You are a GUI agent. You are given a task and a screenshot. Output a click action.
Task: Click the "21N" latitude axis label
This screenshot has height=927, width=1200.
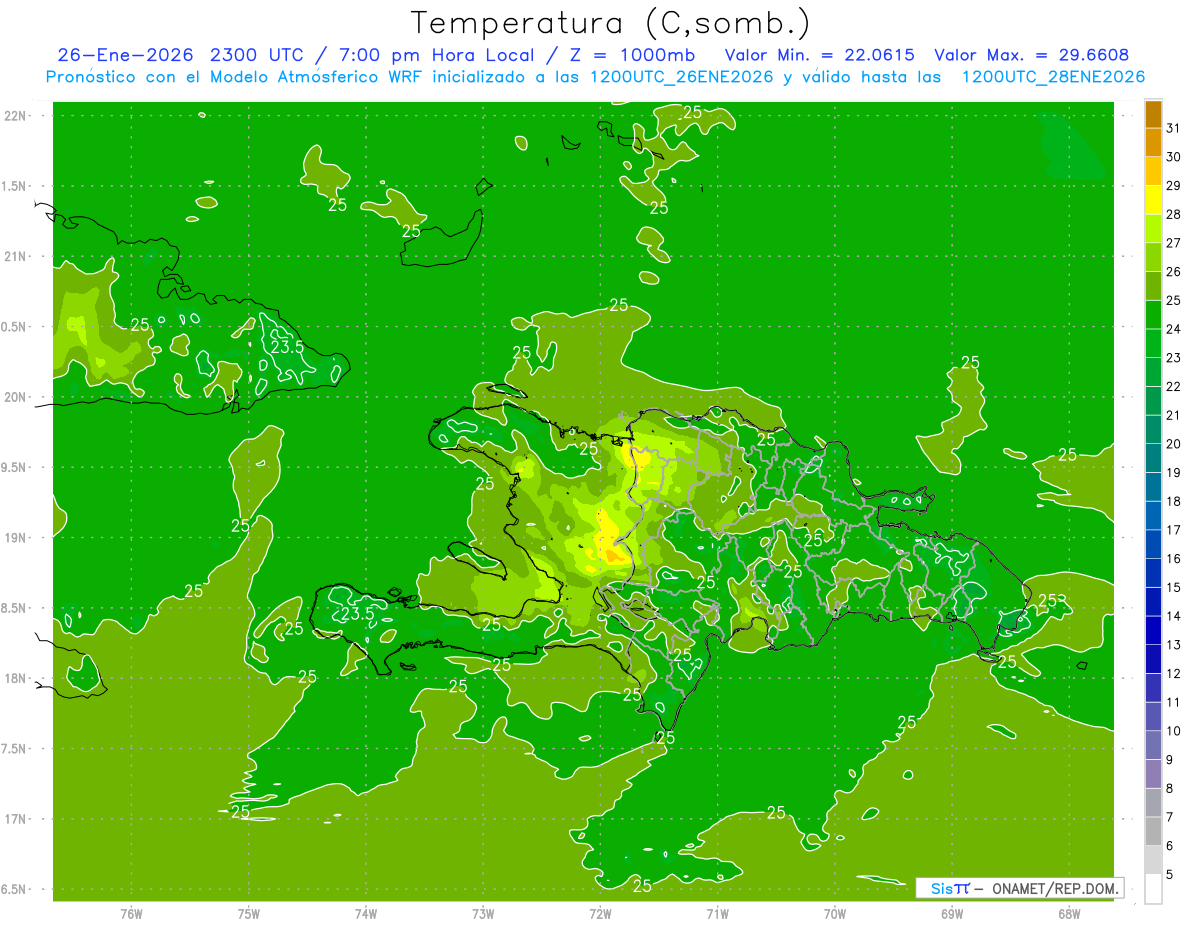point(14,256)
